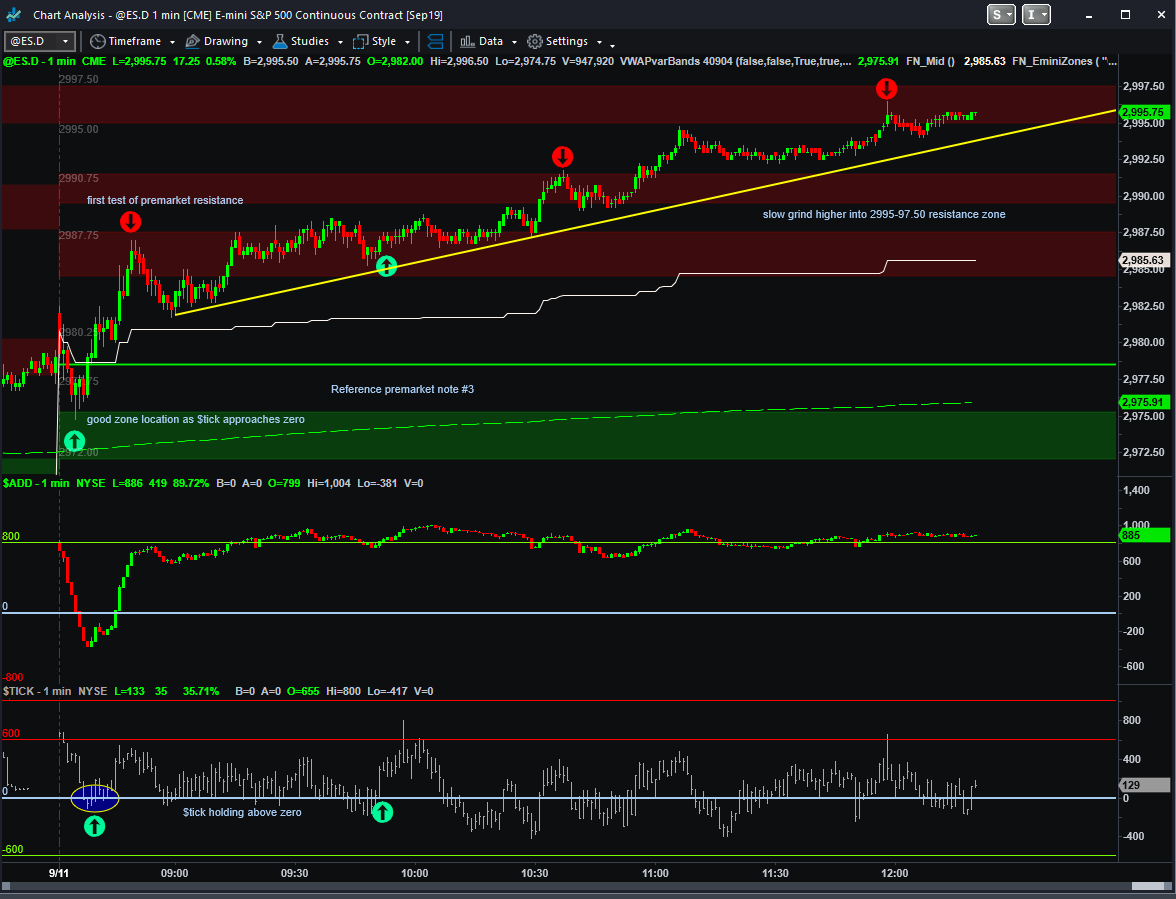Click the 2,995.75 last price axis label
This screenshot has width=1176, height=899.
1143,112
